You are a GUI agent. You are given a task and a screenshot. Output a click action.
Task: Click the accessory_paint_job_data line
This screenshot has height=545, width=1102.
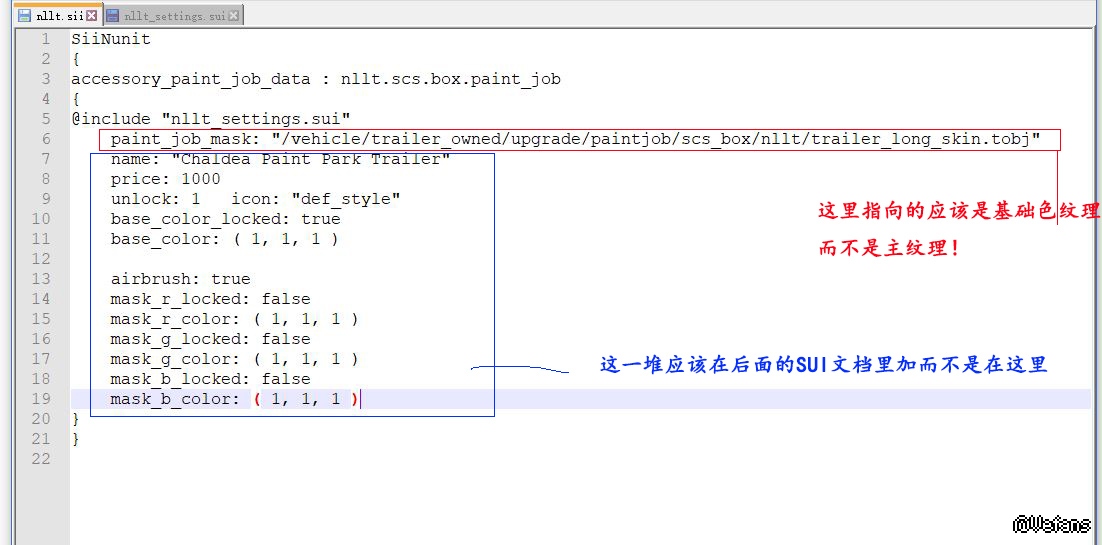click(316, 79)
